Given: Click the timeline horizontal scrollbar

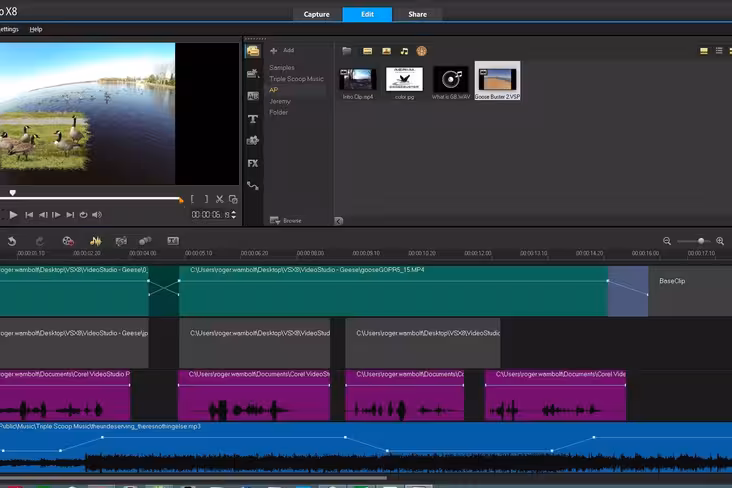Looking at the screenshot, I should click(193, 478).
